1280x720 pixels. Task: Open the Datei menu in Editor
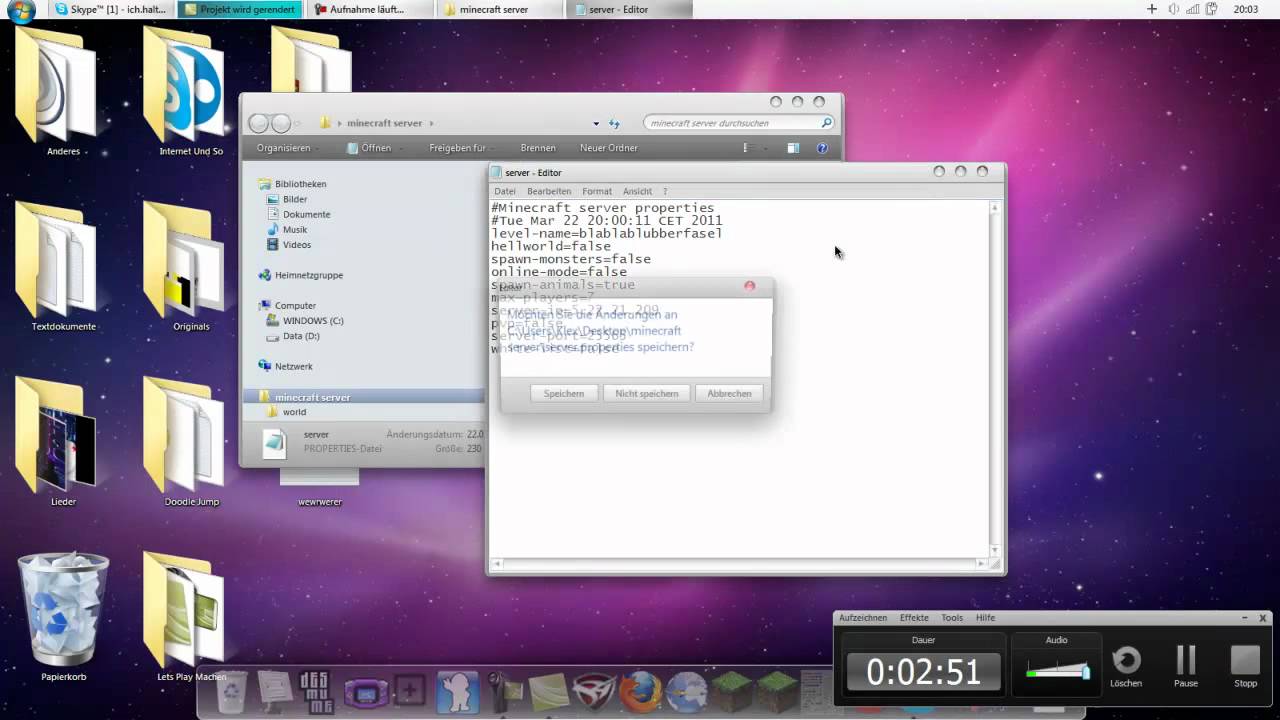pos(505,191)
